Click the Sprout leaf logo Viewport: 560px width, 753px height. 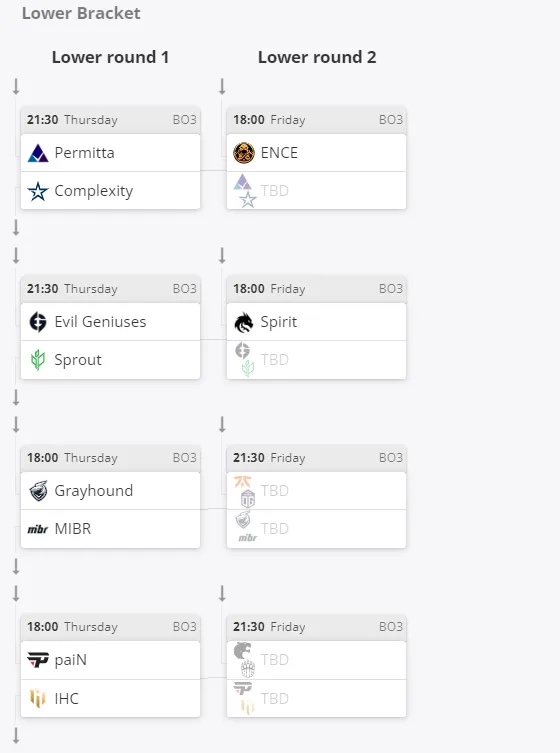point(38,360)
